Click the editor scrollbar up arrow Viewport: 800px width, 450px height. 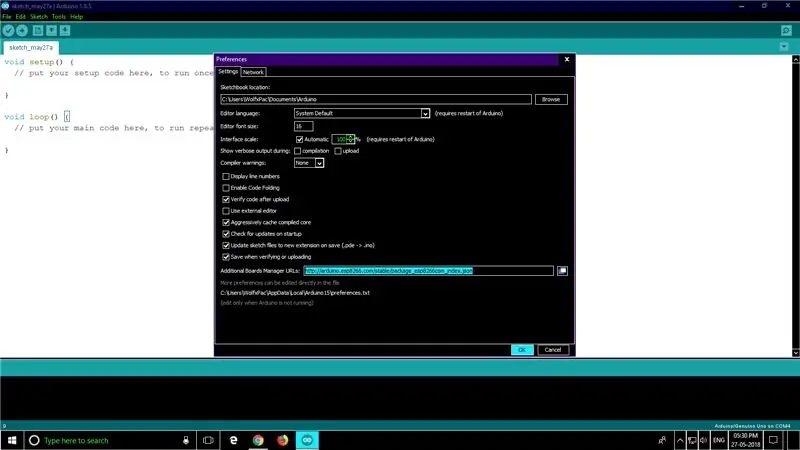click(x=795, y=60)
